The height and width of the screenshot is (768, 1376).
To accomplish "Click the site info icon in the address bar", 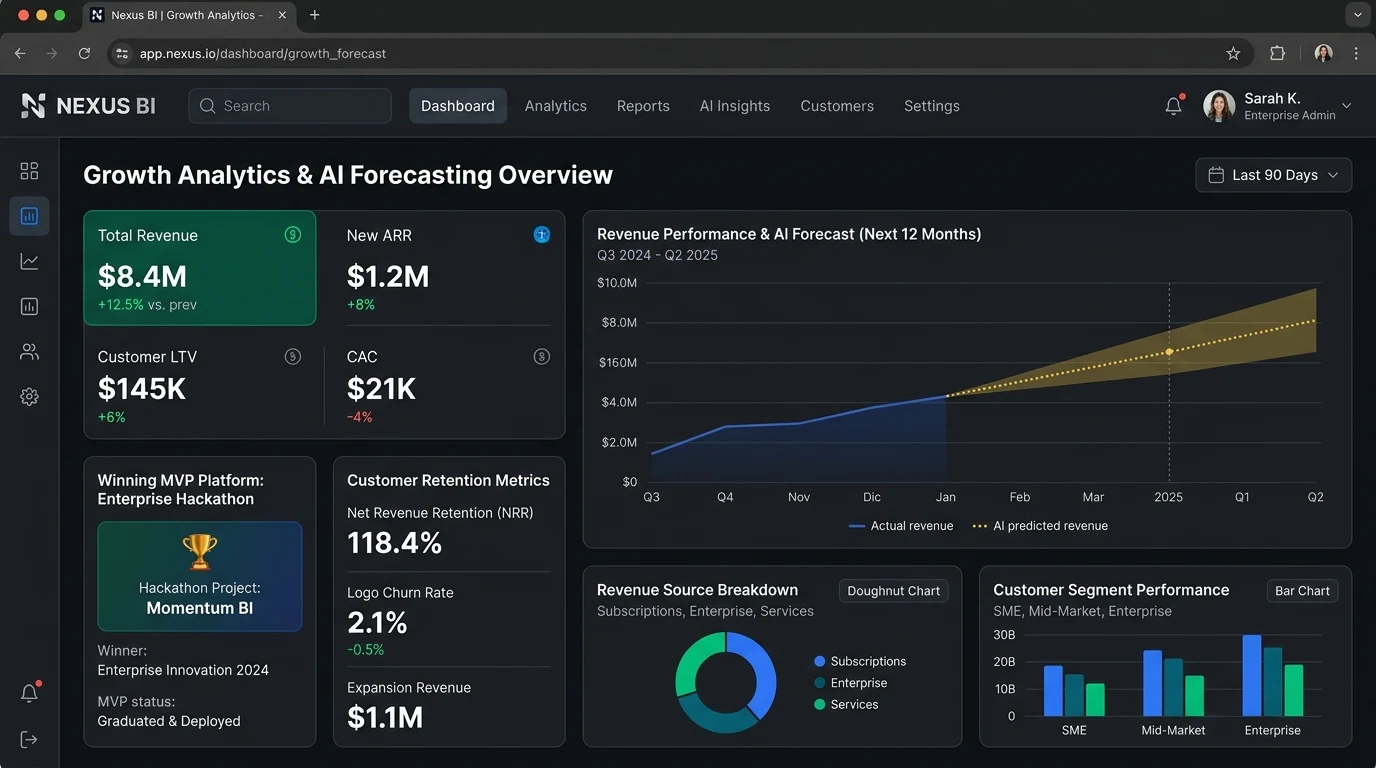I will pyautogui.click(x=123, y=53).
